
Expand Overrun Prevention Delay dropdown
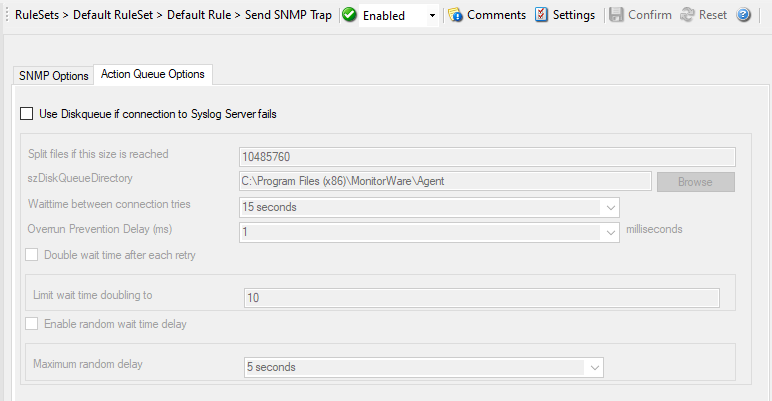[609, 232]
